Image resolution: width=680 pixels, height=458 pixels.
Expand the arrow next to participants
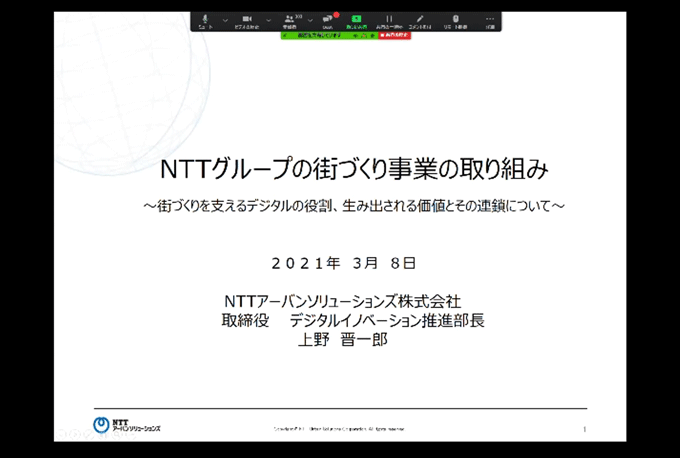pyautogui.click(x=310, y=20)
